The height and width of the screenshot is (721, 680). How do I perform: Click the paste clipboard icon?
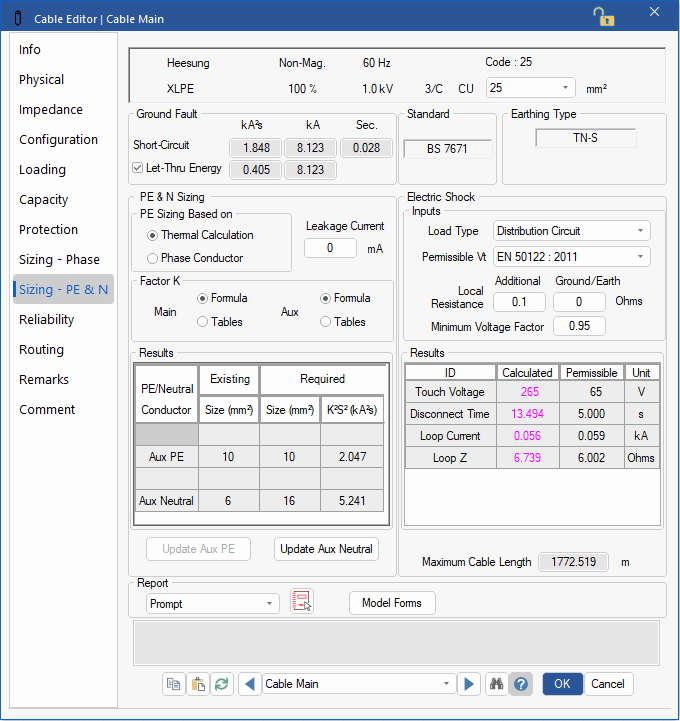pyautogui.click(x=198, y=684)
